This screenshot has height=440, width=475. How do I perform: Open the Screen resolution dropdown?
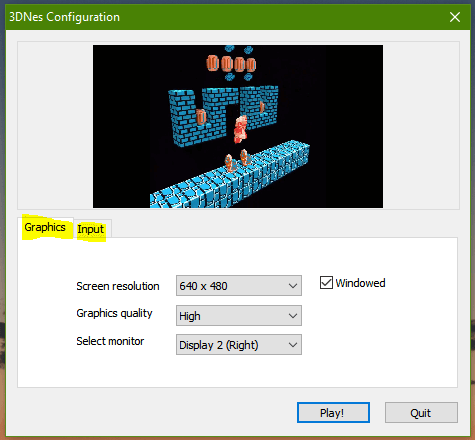239,286
